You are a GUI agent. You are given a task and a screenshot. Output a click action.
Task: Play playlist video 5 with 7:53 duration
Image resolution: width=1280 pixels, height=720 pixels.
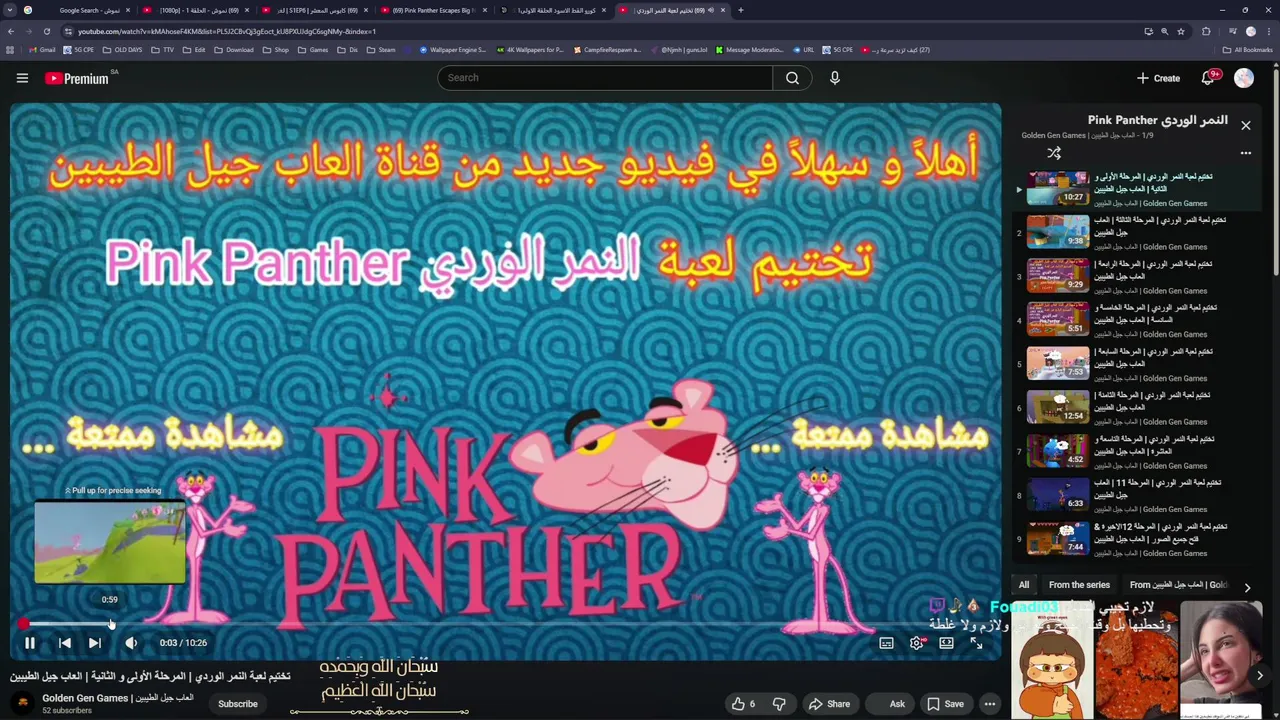point(1135,364)
